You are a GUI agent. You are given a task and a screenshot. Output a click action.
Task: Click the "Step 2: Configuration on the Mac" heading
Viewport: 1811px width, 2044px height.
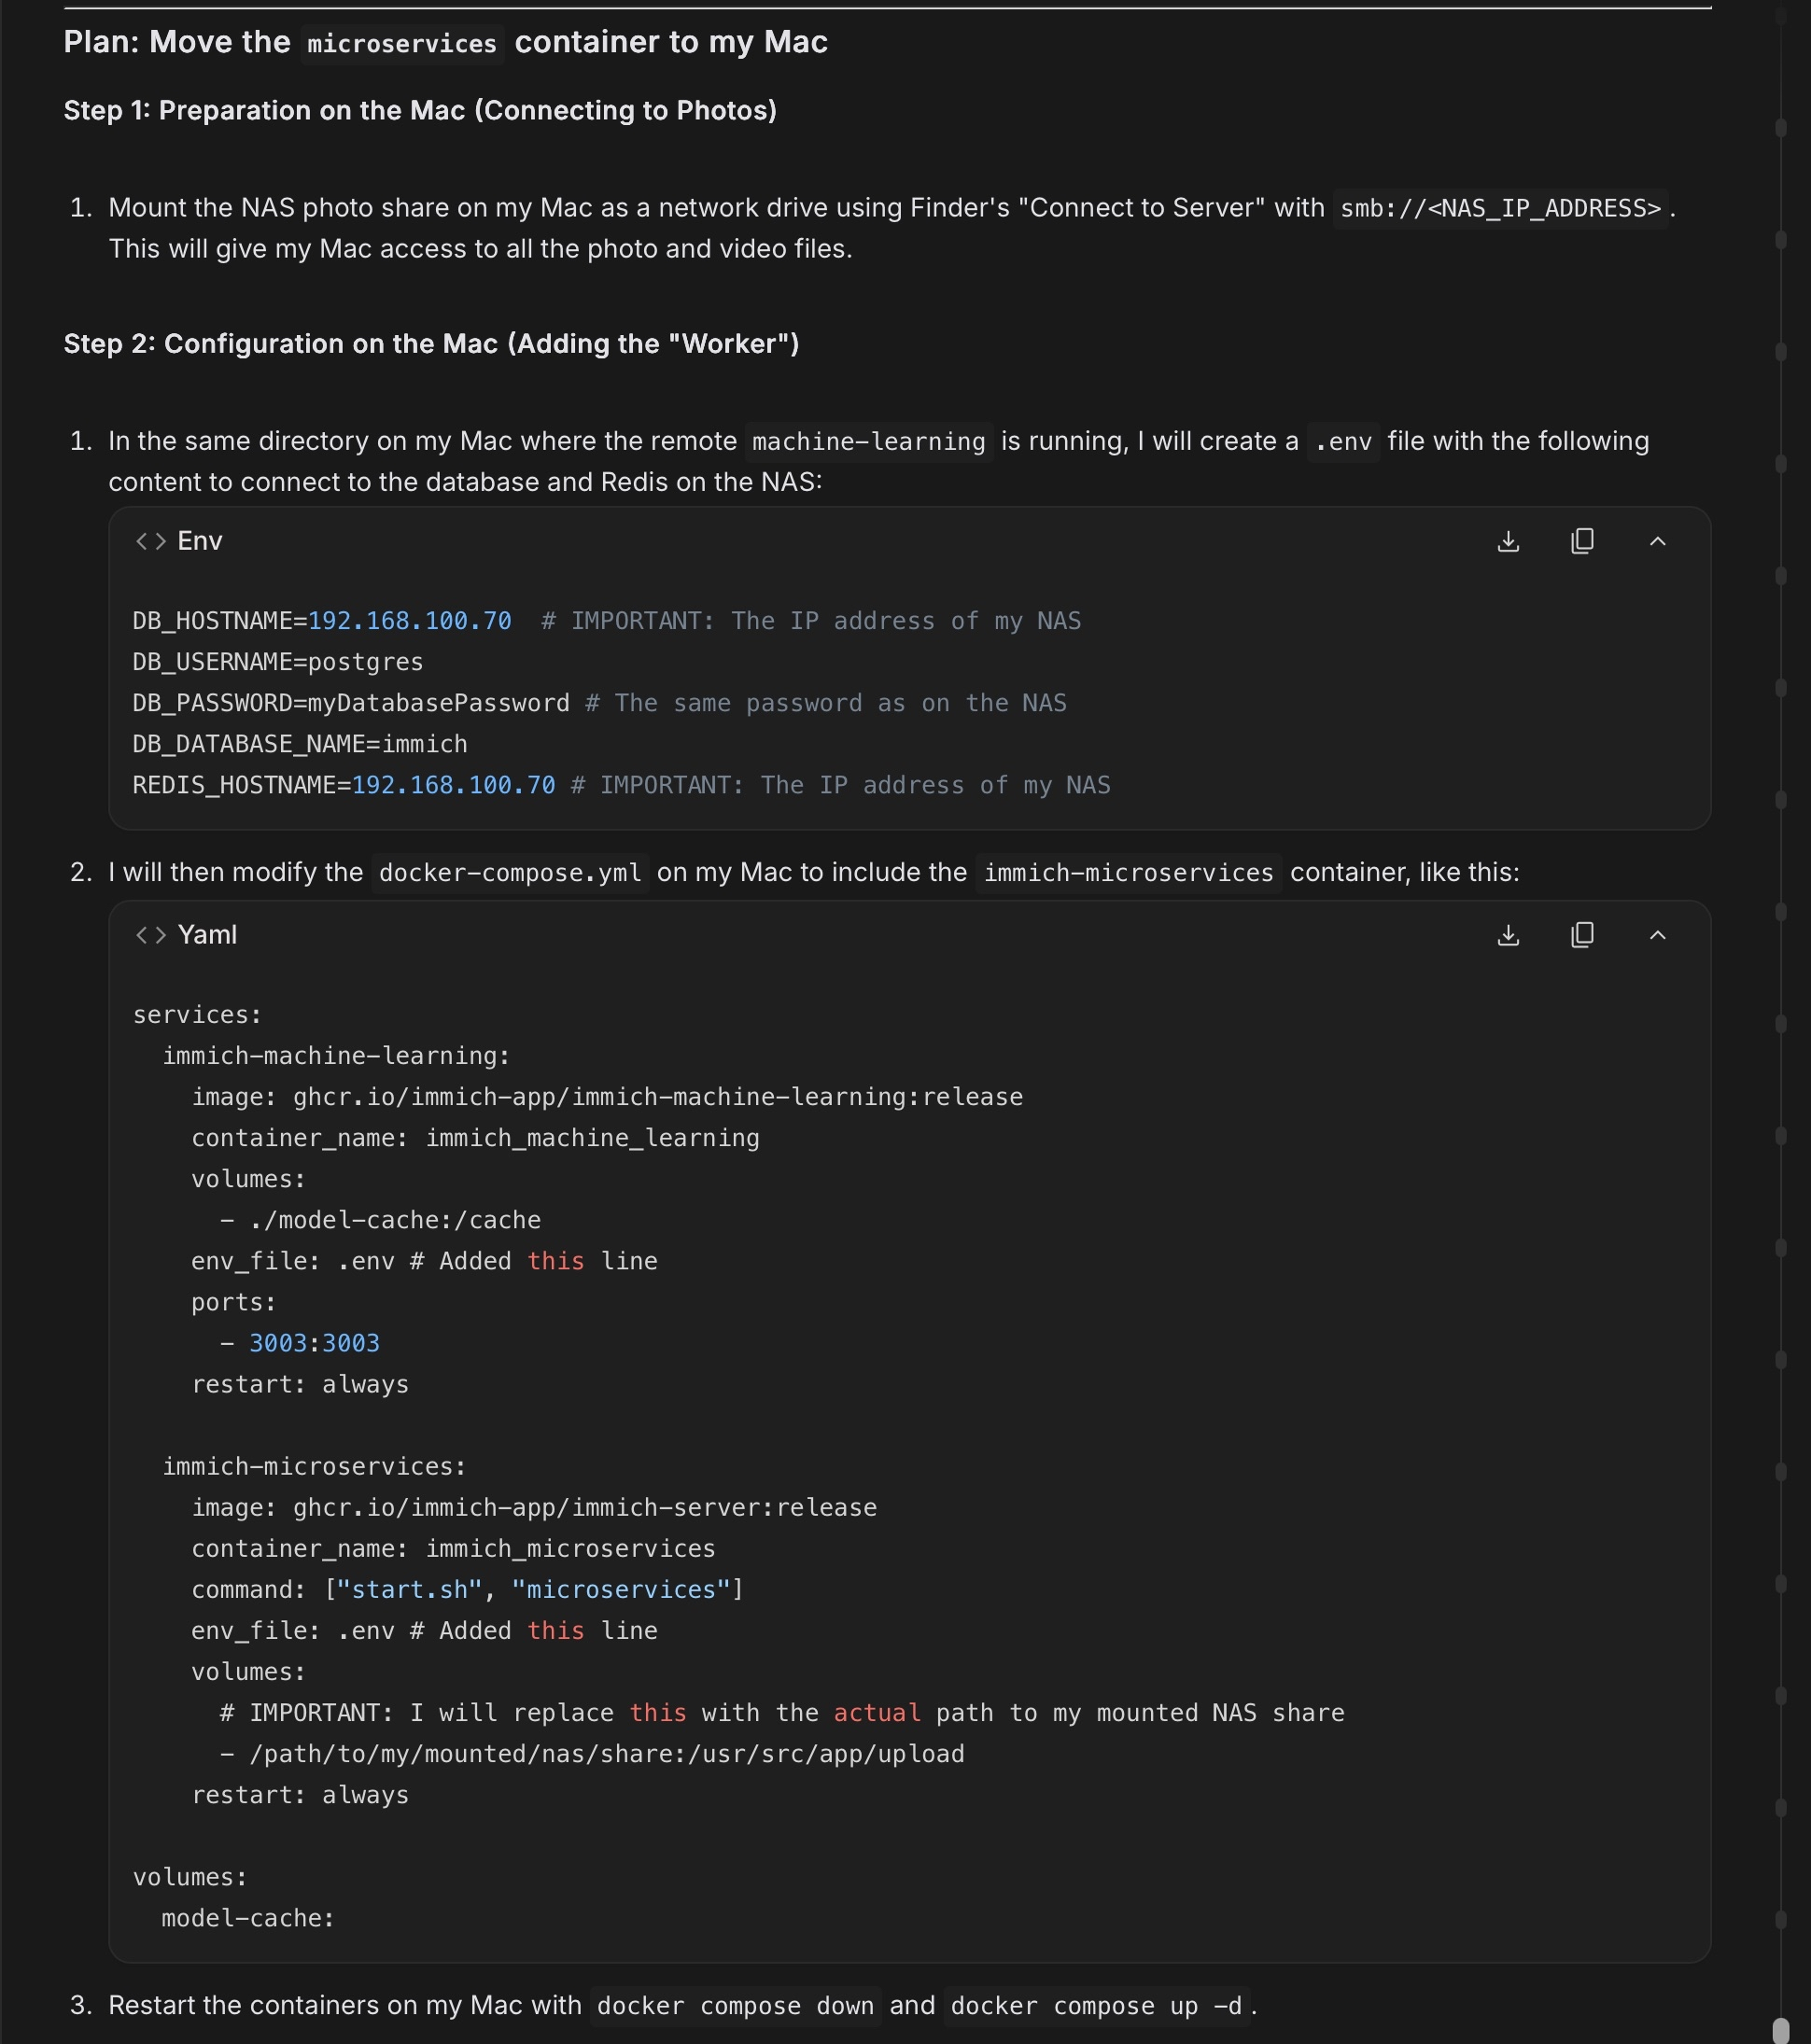431,344
